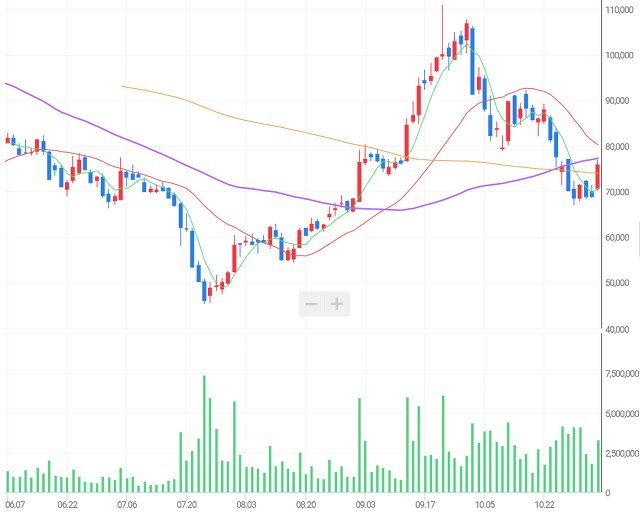Click the 5,000,000 volume axis label
The height and width of the screenshot is (513, 640).
pyautogui.click(x=622, y=414)
